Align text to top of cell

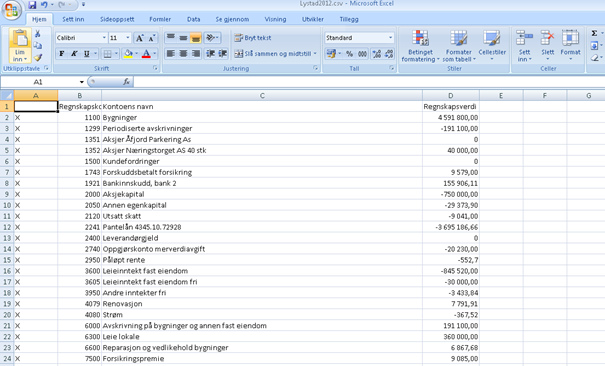[171, 37]
